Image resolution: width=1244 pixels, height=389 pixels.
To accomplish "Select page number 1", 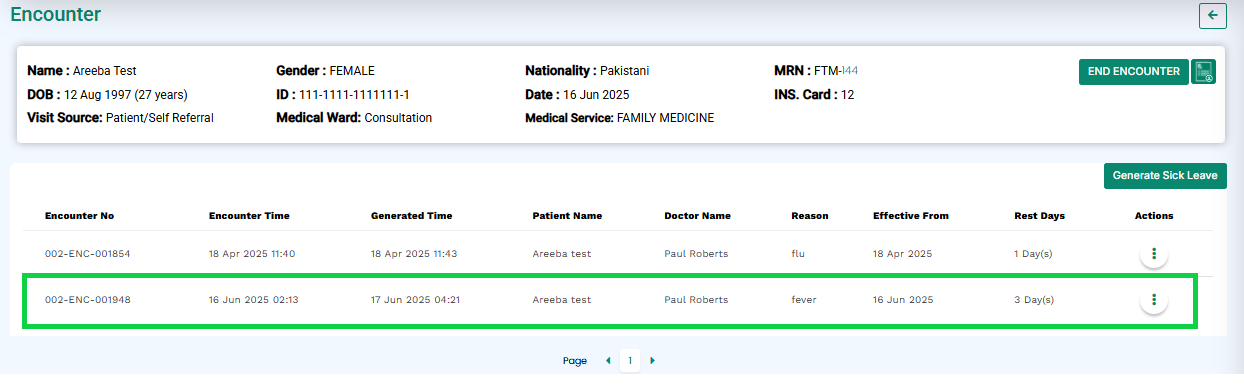I will (630, 361).
